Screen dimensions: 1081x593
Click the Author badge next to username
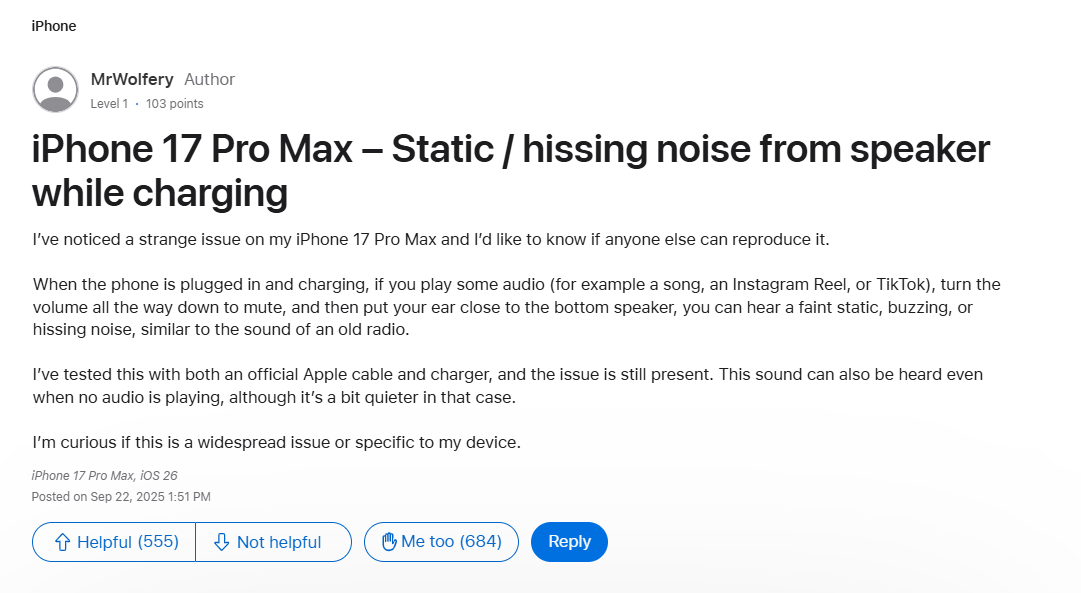point(210,79)
